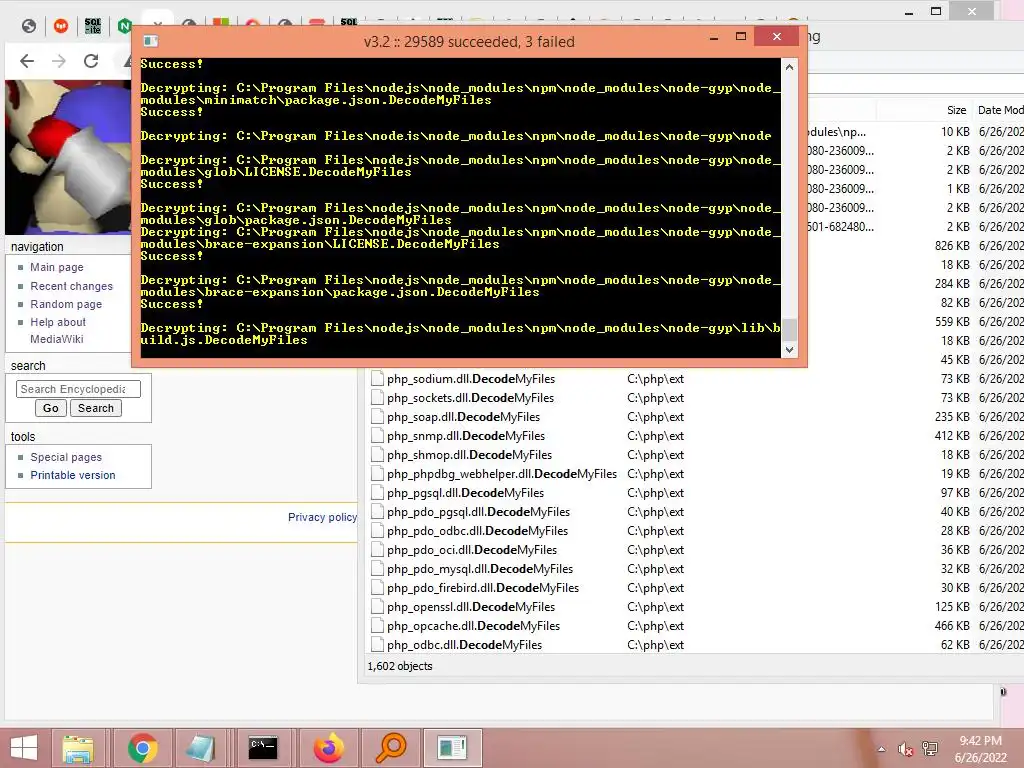Open the Recent changes link
Screen dimensions: 1024x768
click(x=71, y=286)
